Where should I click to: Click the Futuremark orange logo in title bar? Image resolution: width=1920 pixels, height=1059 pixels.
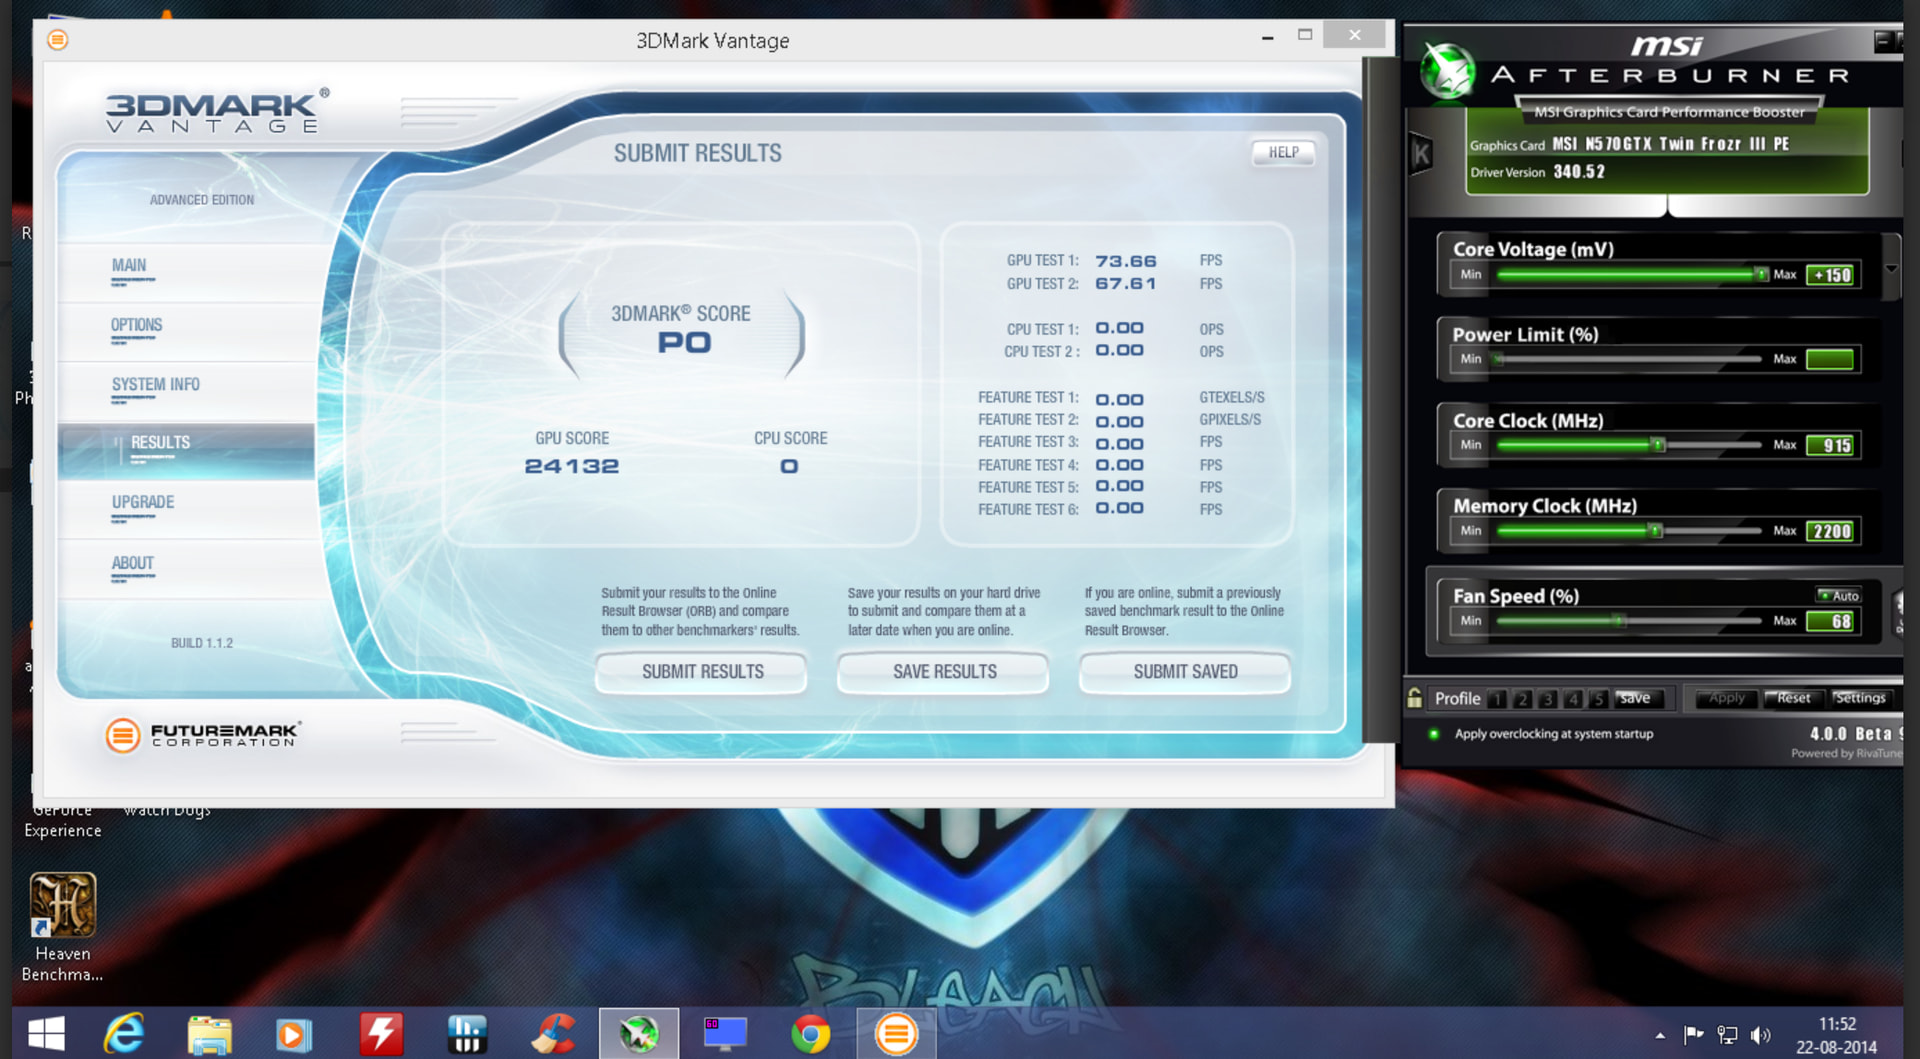click(x=58, y=40)
